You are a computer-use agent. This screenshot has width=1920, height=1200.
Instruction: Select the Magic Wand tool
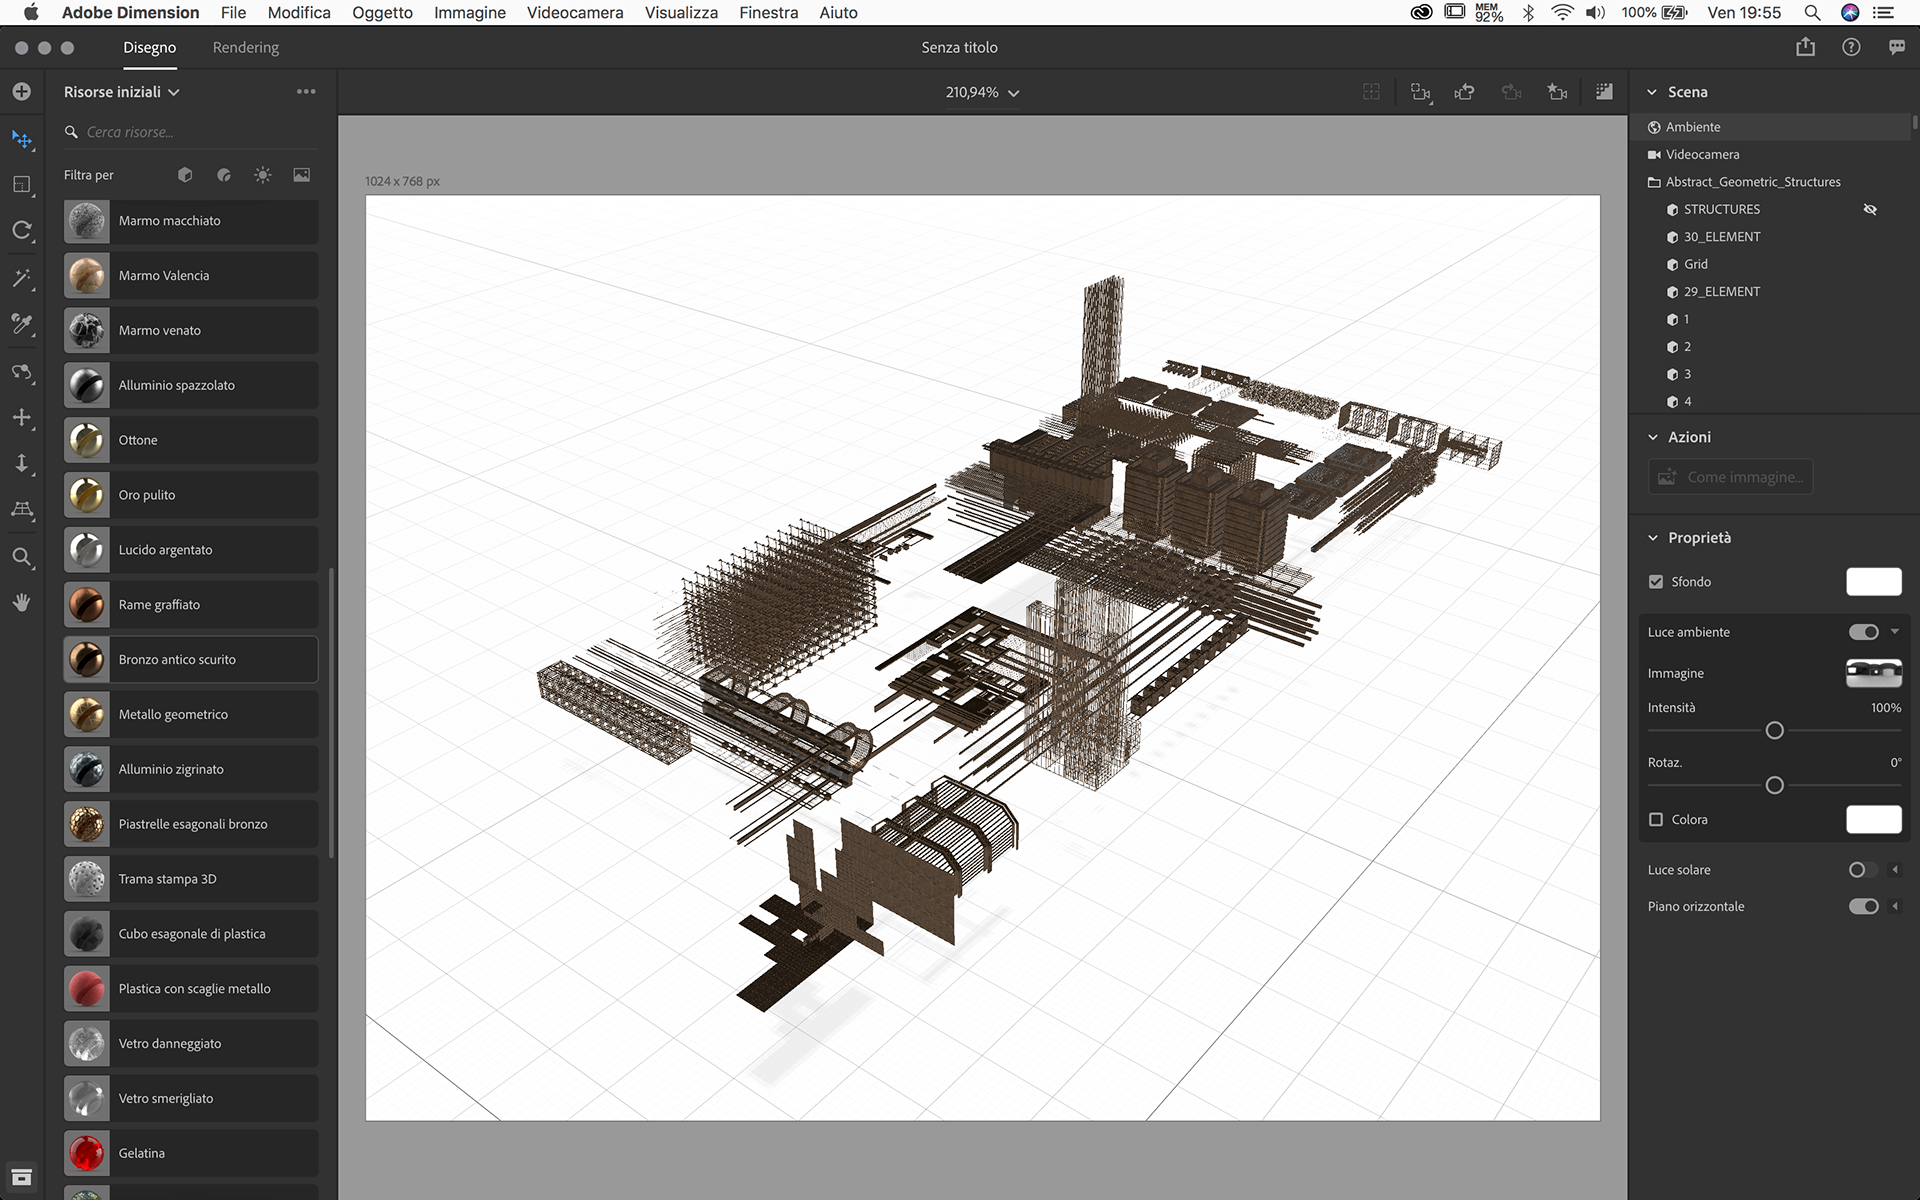(22, 278)
